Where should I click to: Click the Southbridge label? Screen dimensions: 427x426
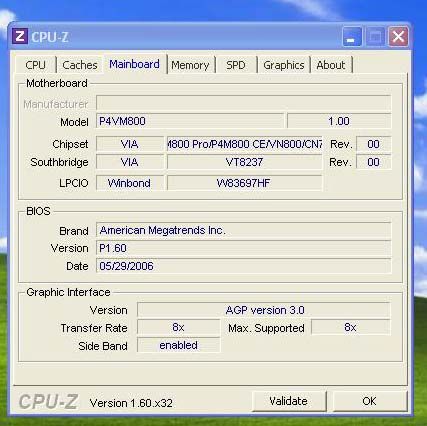[x=59, y=162]
